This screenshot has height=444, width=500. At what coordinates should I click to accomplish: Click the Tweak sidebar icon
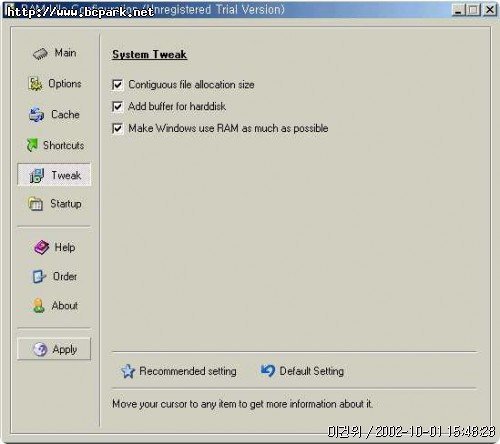click(x=37, y=175)
